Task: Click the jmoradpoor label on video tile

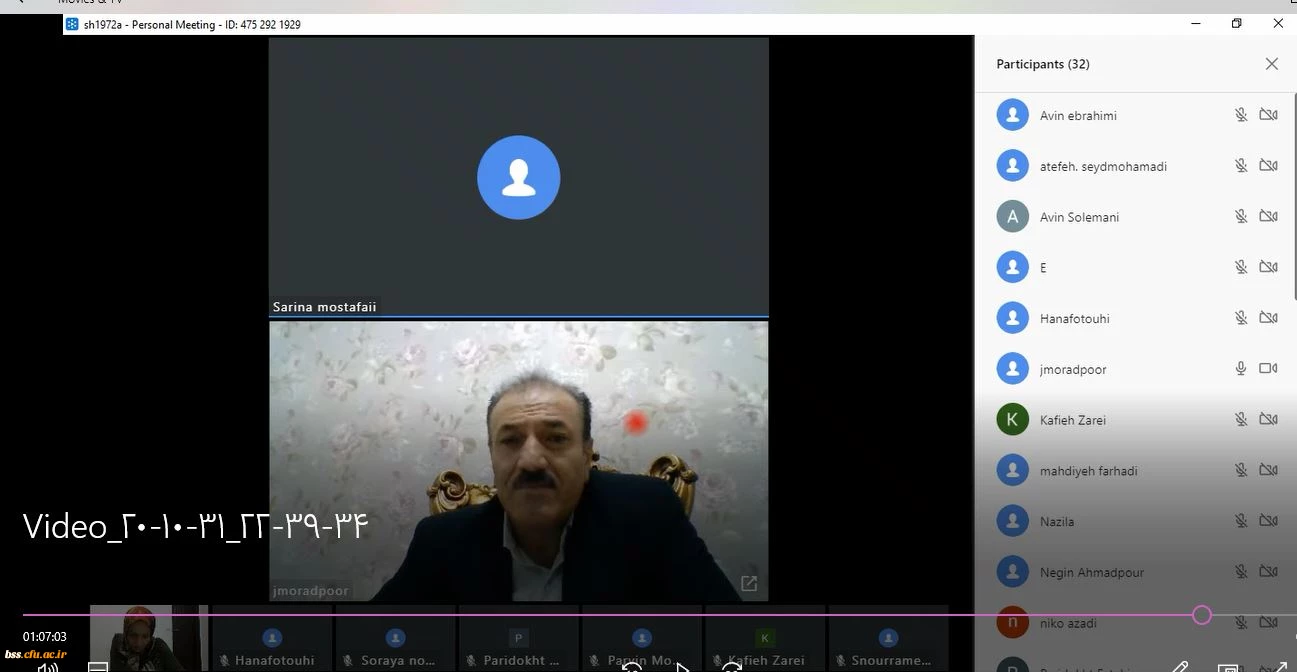Action: [x=311, y=591]
